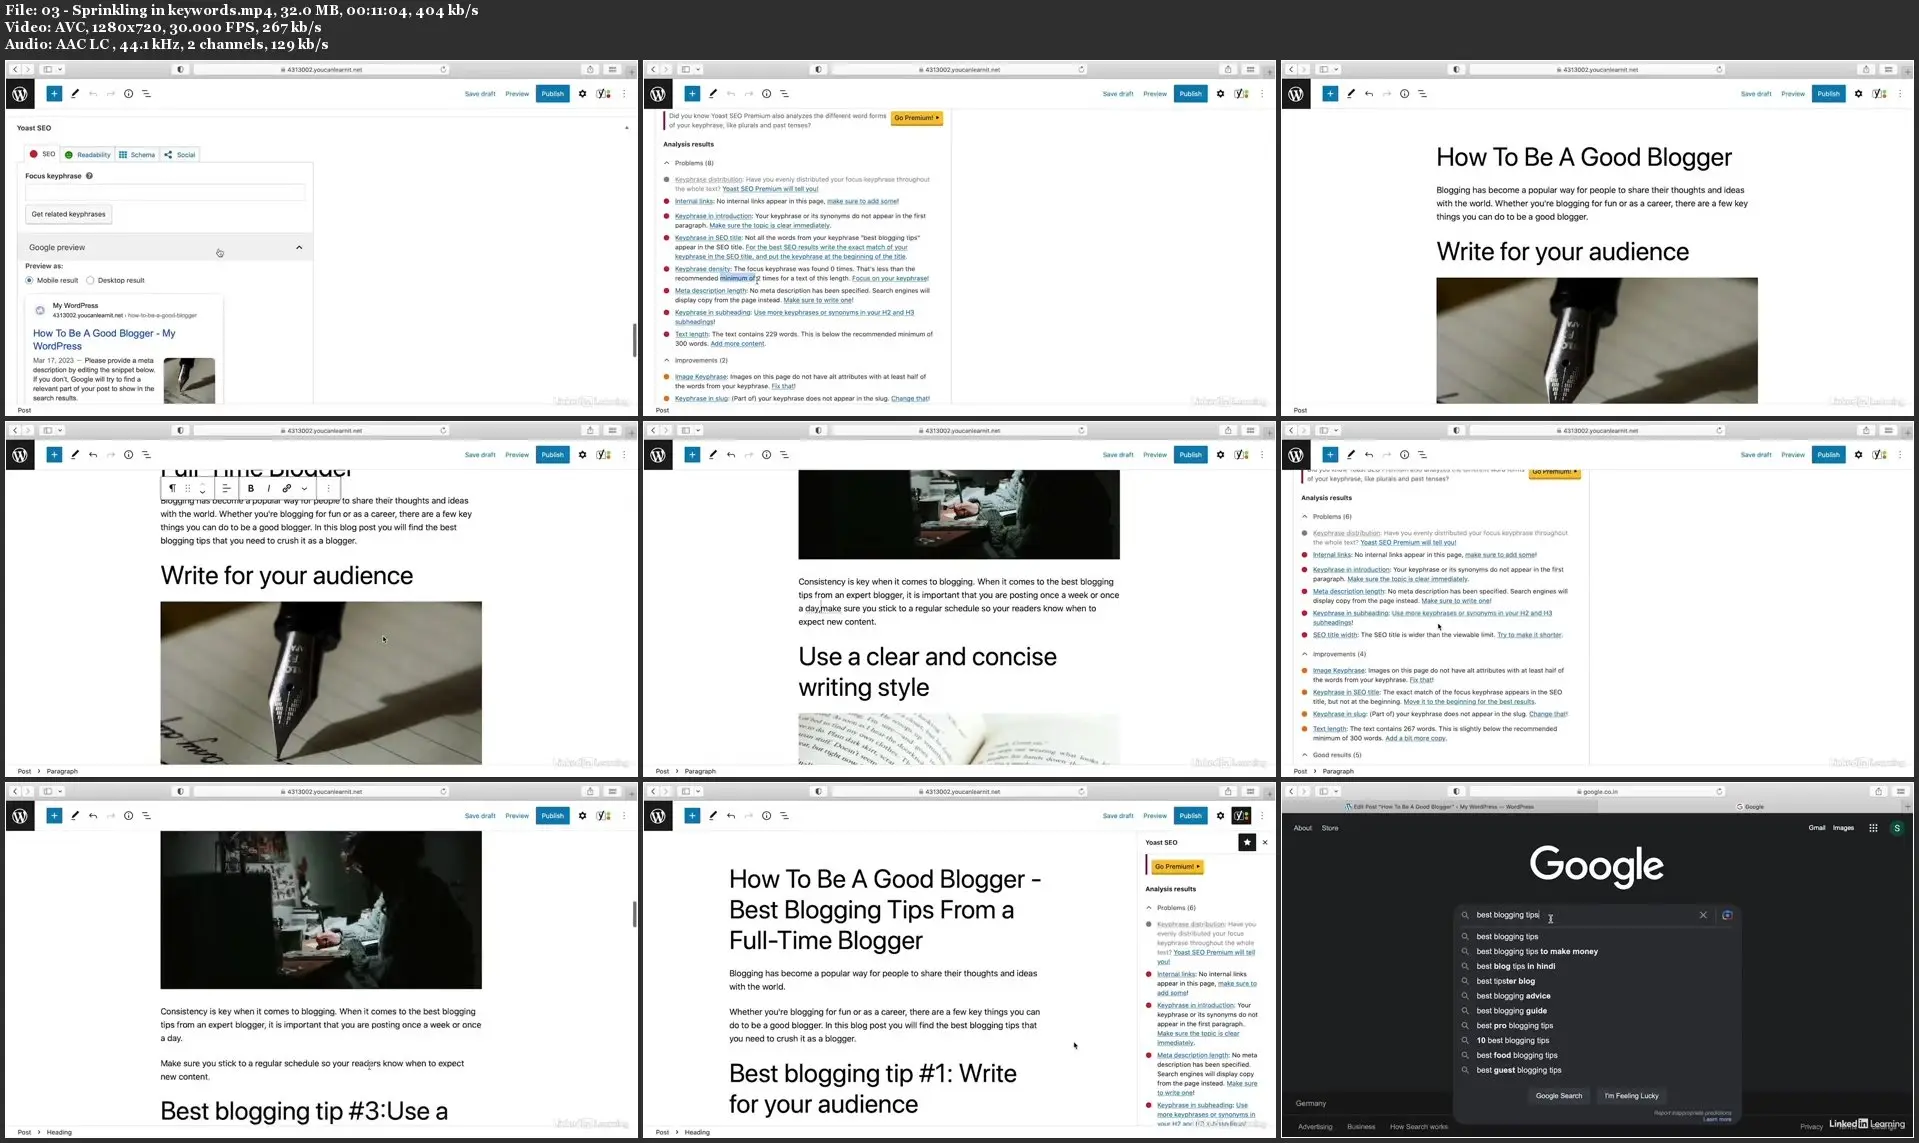Switch to the Schema tab

click(137, 154)
